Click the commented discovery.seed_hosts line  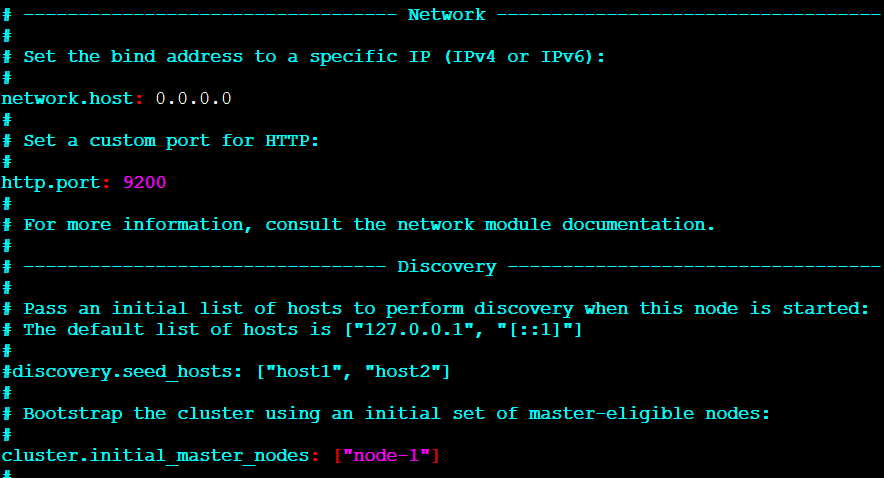click(226, 372)
